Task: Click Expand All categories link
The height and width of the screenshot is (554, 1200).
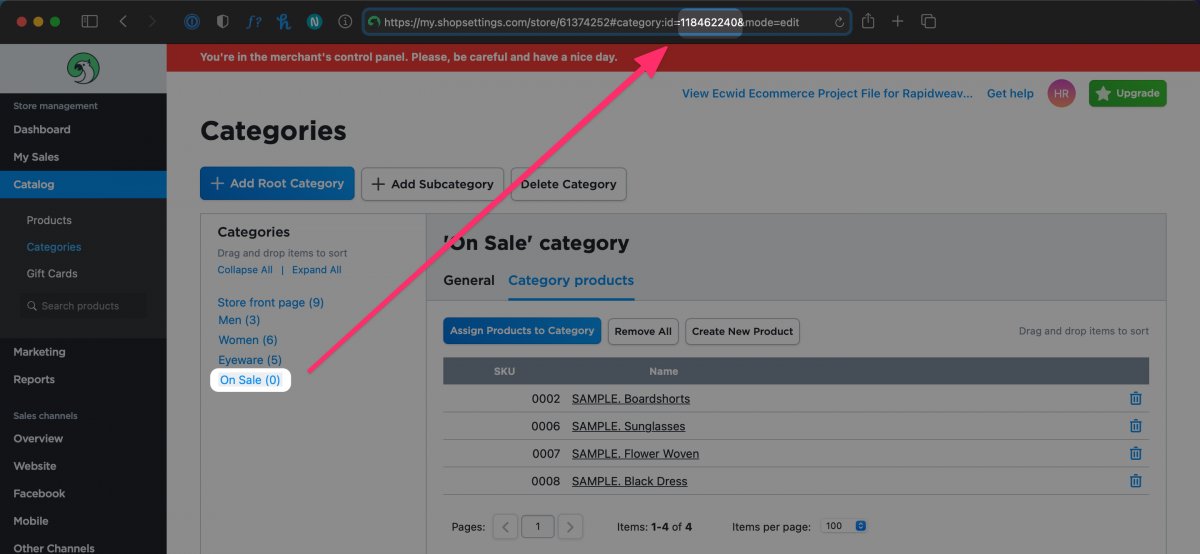Action: pos(316,270)
